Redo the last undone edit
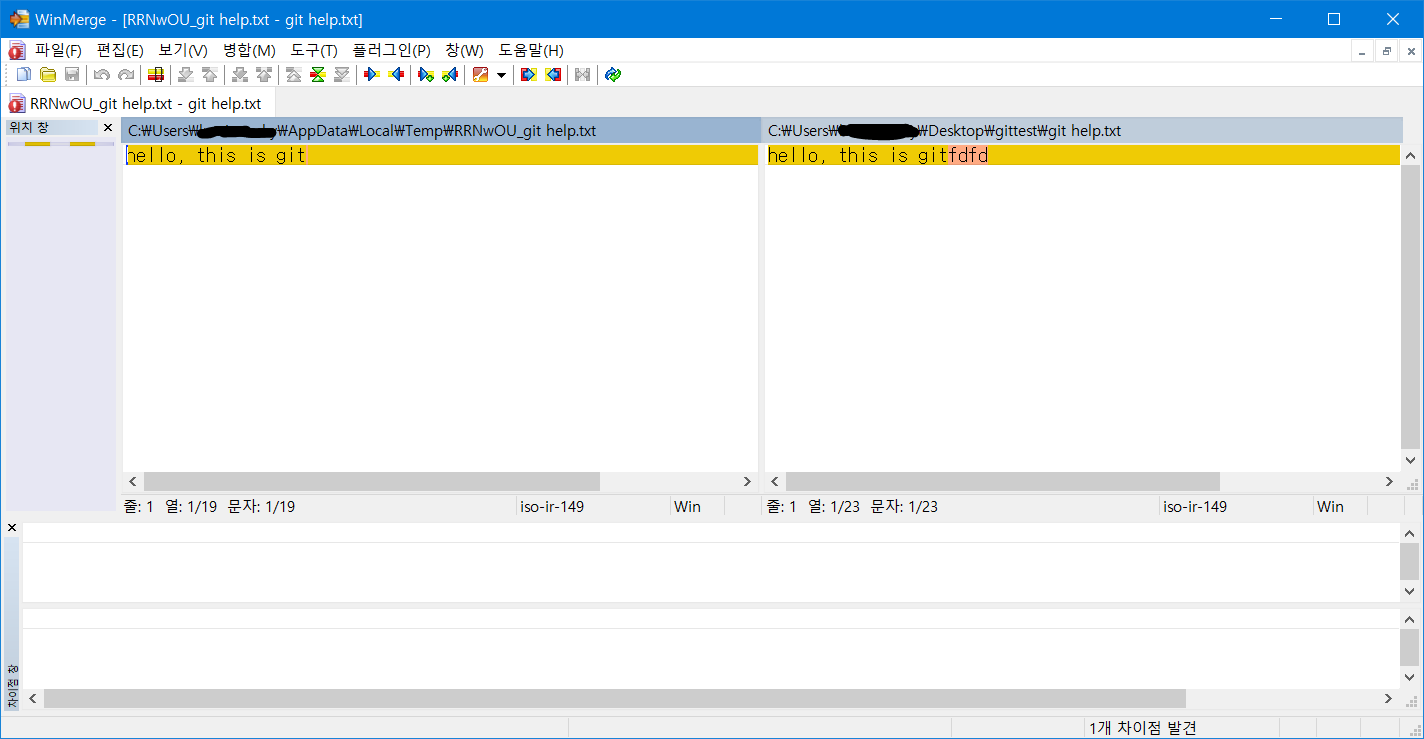1424x739 pixels. (126, 75)
